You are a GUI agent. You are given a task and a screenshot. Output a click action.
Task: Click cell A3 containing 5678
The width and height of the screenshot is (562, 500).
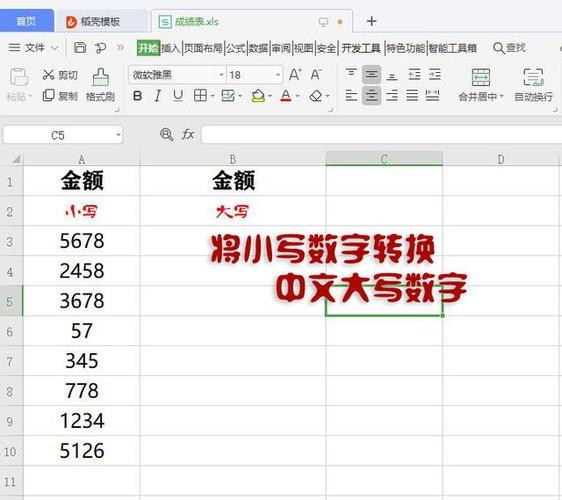pos(81,241)
